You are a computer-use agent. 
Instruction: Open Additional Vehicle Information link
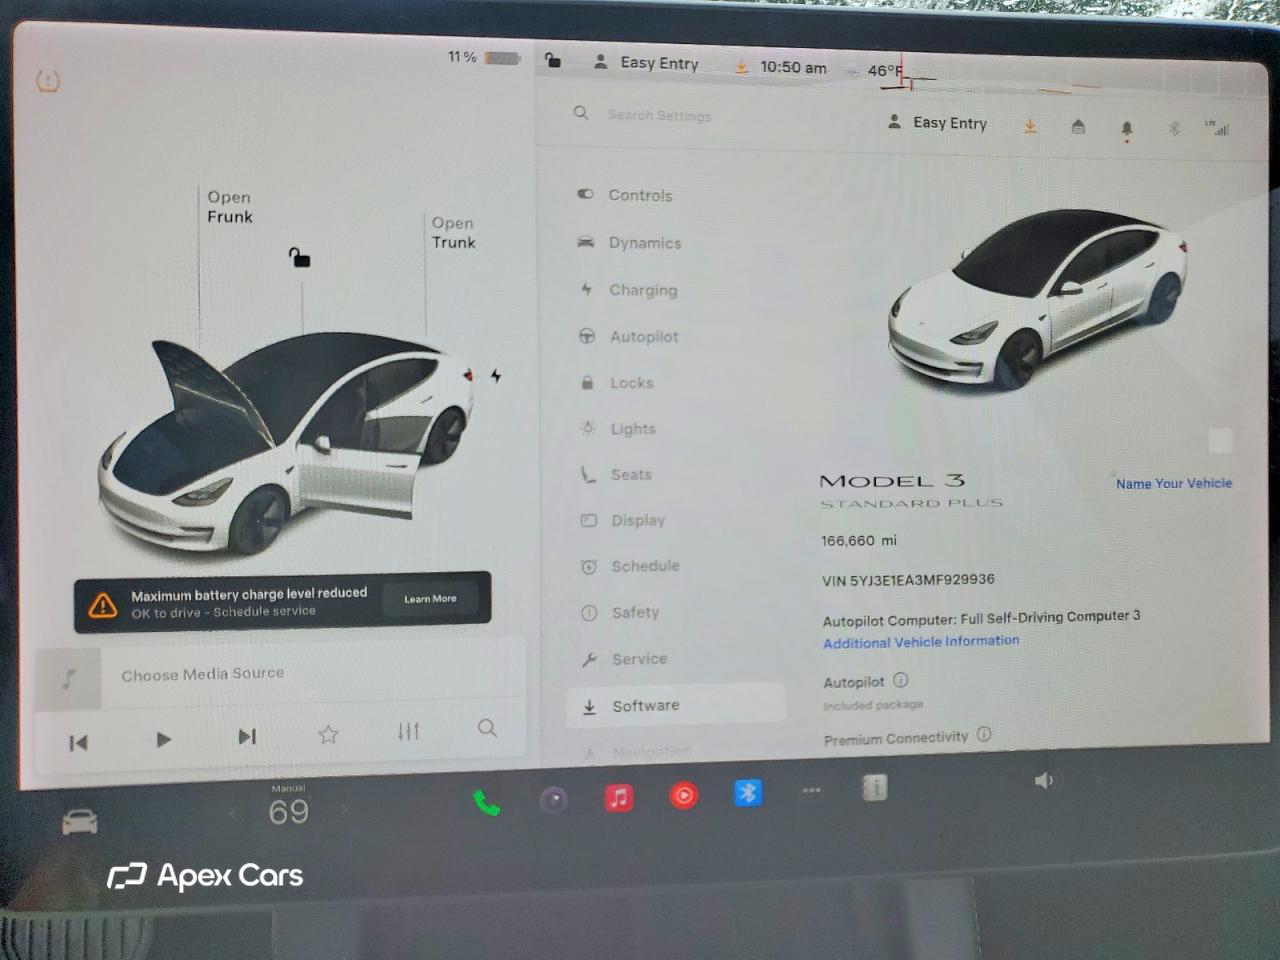tap(921, 641)
